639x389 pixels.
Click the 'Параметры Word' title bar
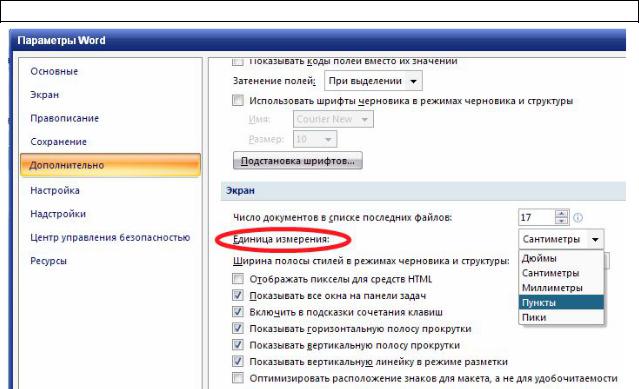point(318,40)
